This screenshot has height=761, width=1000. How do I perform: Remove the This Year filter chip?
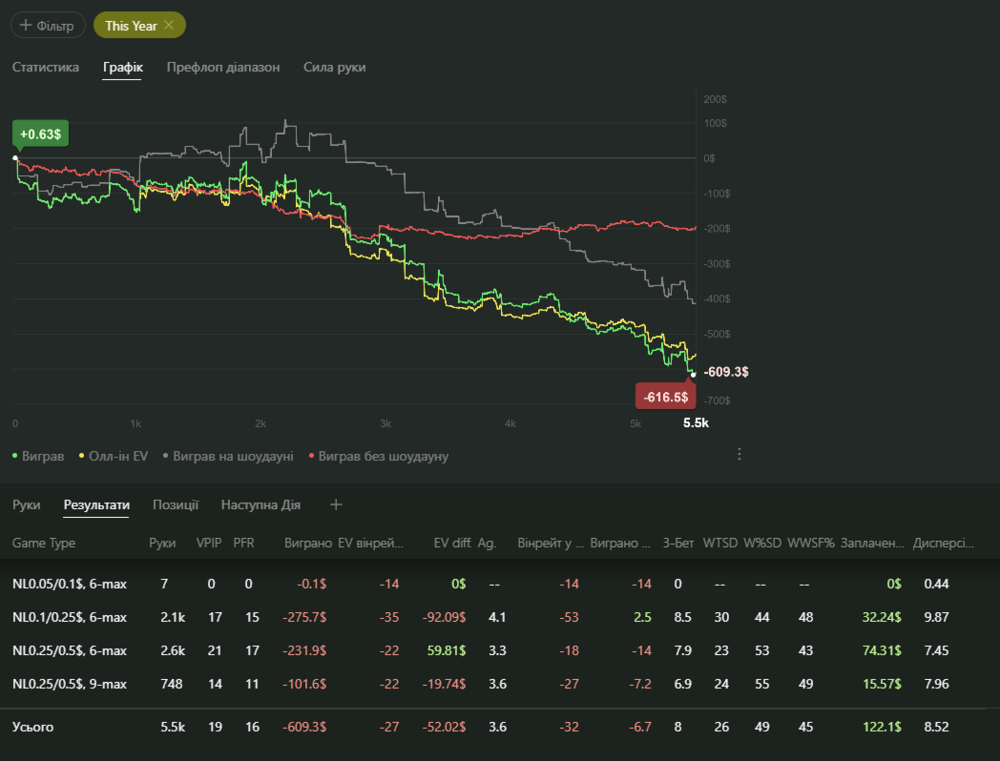click(x=168, y=25)
